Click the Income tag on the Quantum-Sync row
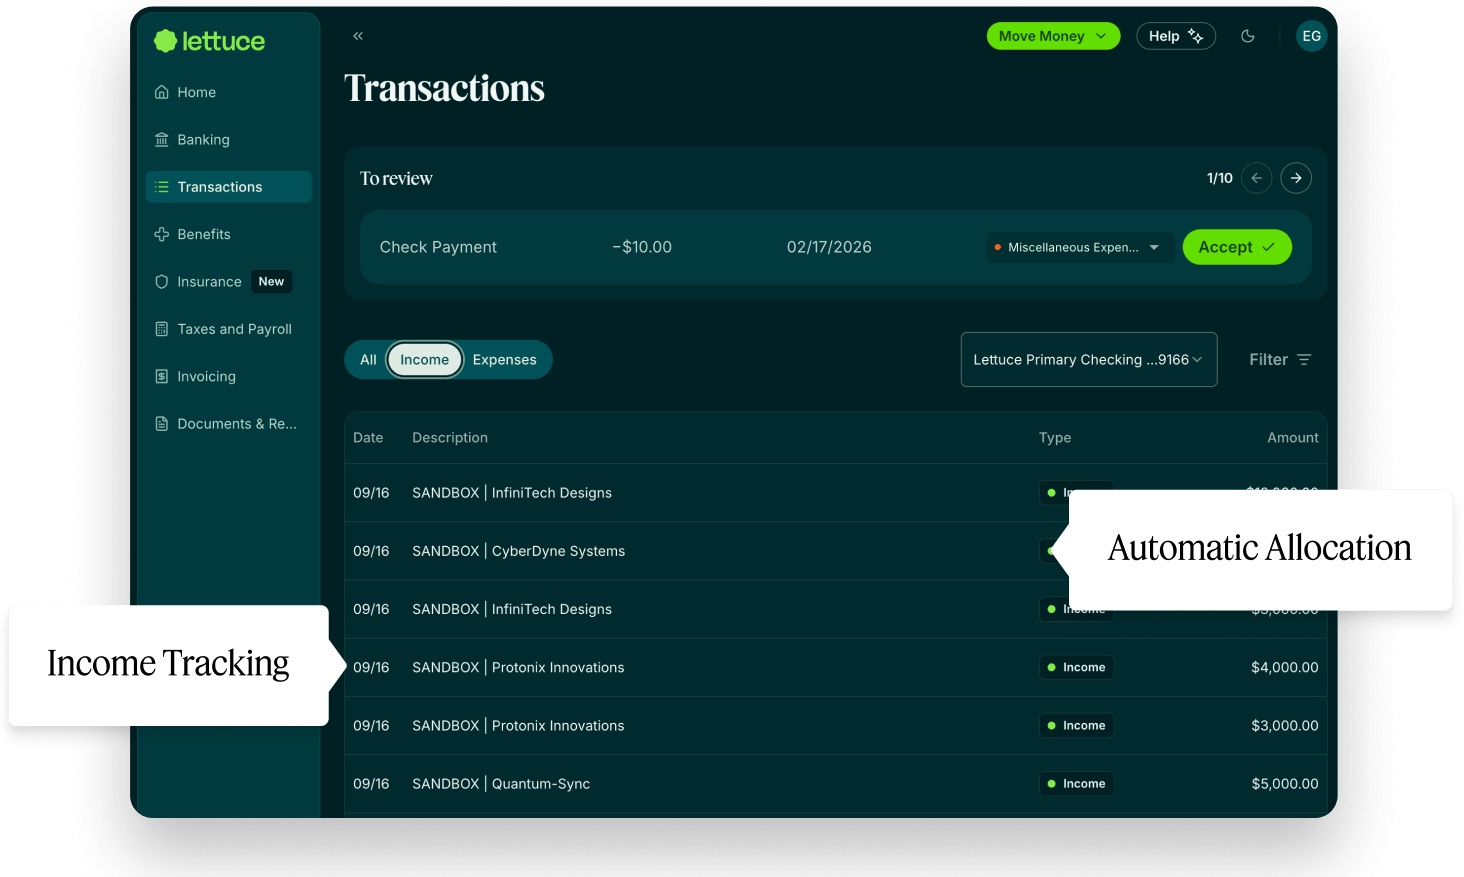The height and width of the screenshot is (877, 1464). click(x=1076, y=784)
